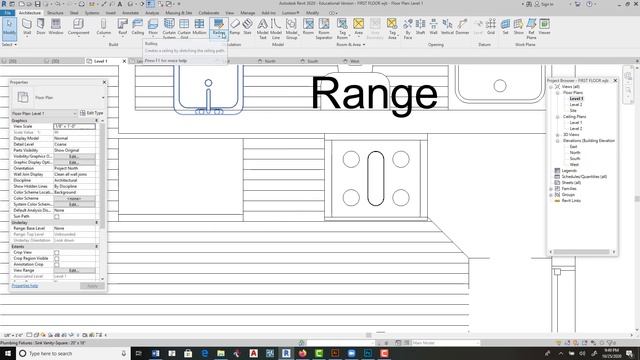The height and width of the screenshot is (360, 640).
Task: Select the Column tool
Action: (x=104, y=27)
